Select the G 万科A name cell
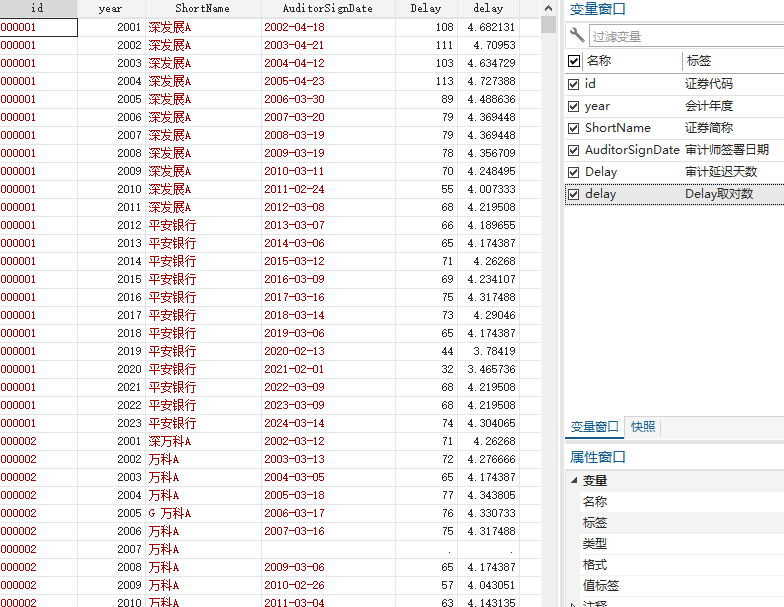Image resolution: width=784 pixels, height=607 pixels. coord(203,514)
